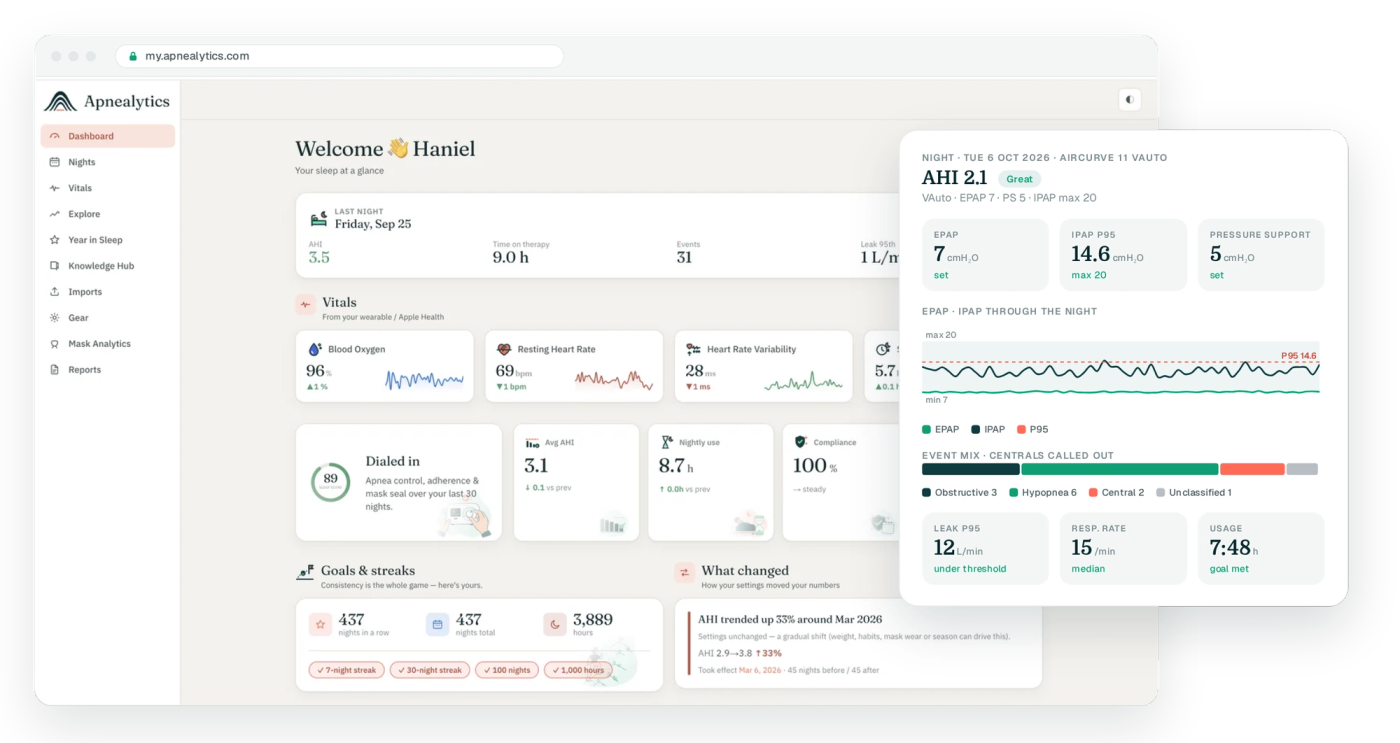Click the Blood Oxygen droplet icon
The width and height of the screenshot is (1400, 743).
315,349
